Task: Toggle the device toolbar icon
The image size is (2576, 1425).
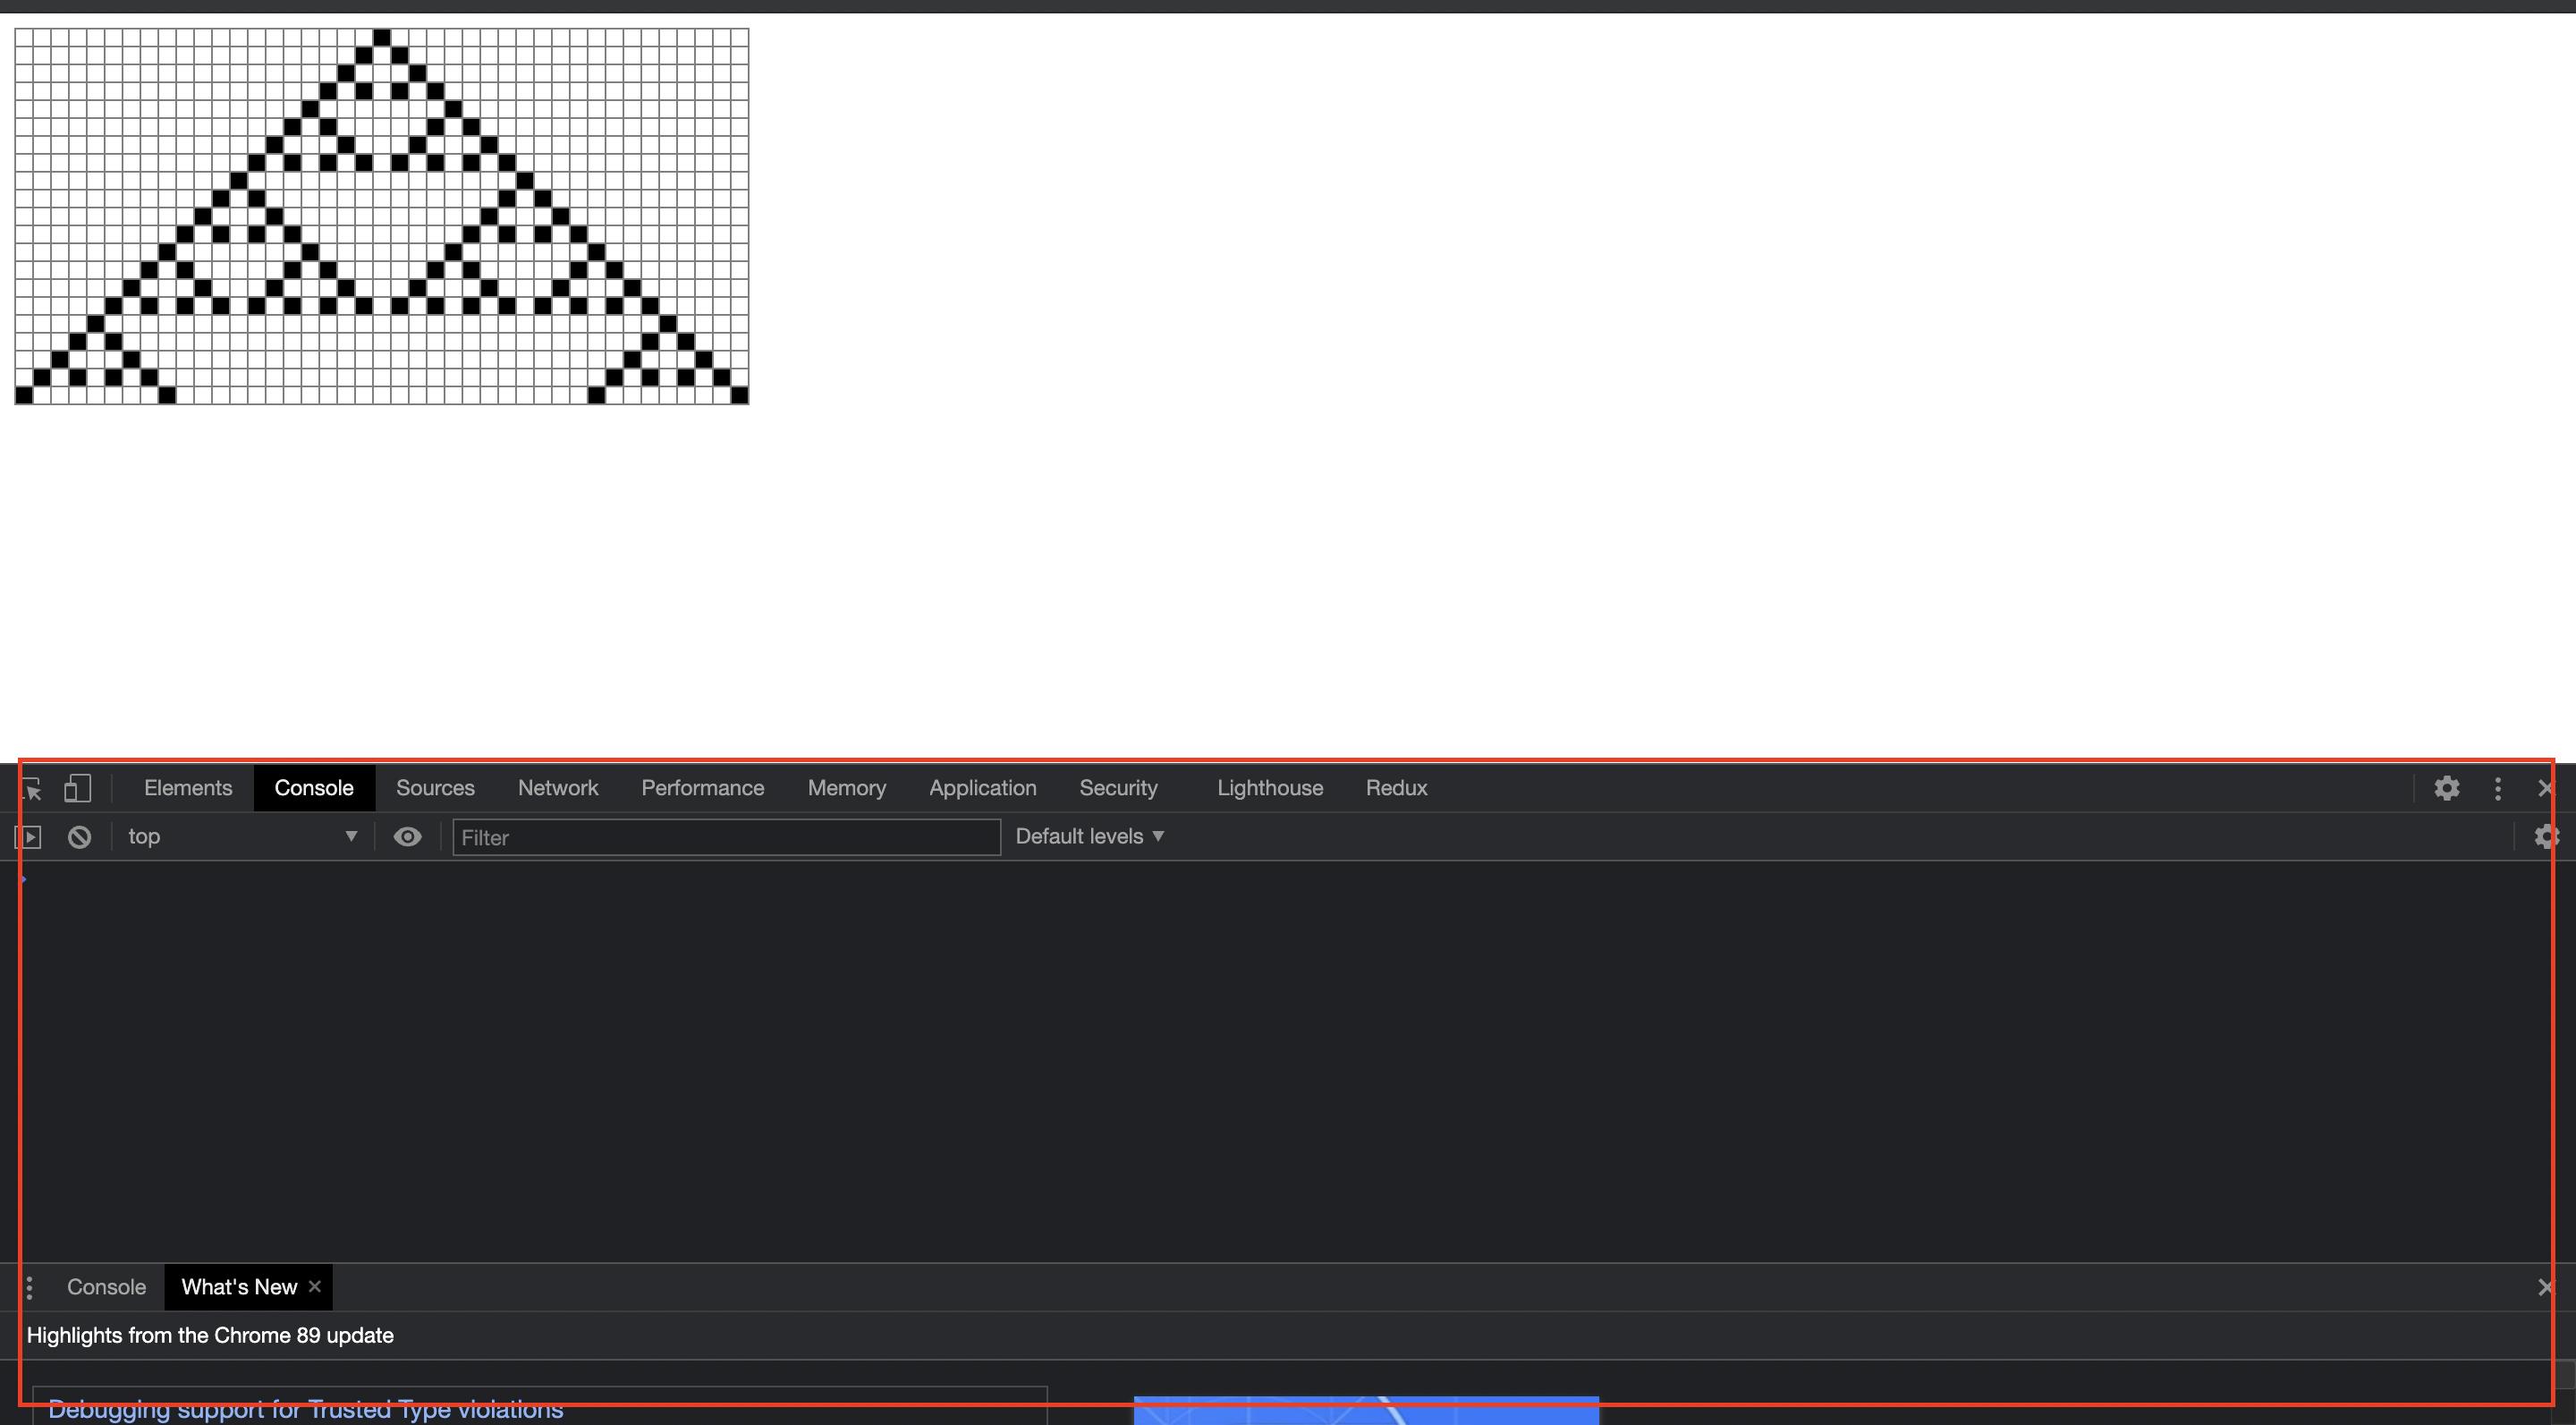Action: tap(78, 789)
